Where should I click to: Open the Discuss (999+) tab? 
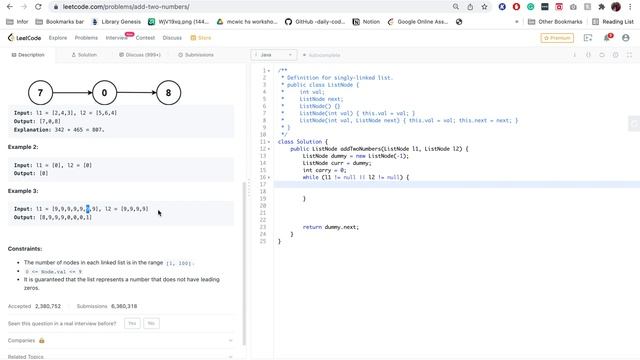140,55
